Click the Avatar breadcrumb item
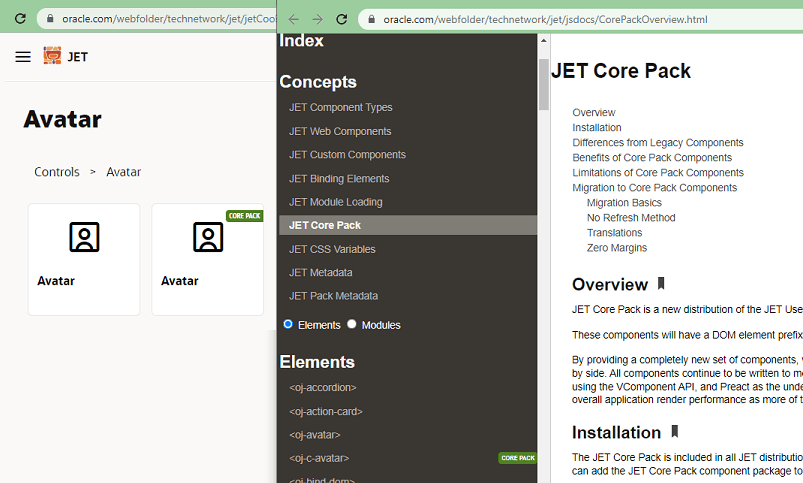Viewport: 803px width, 483px height. (x=123, y=172)
